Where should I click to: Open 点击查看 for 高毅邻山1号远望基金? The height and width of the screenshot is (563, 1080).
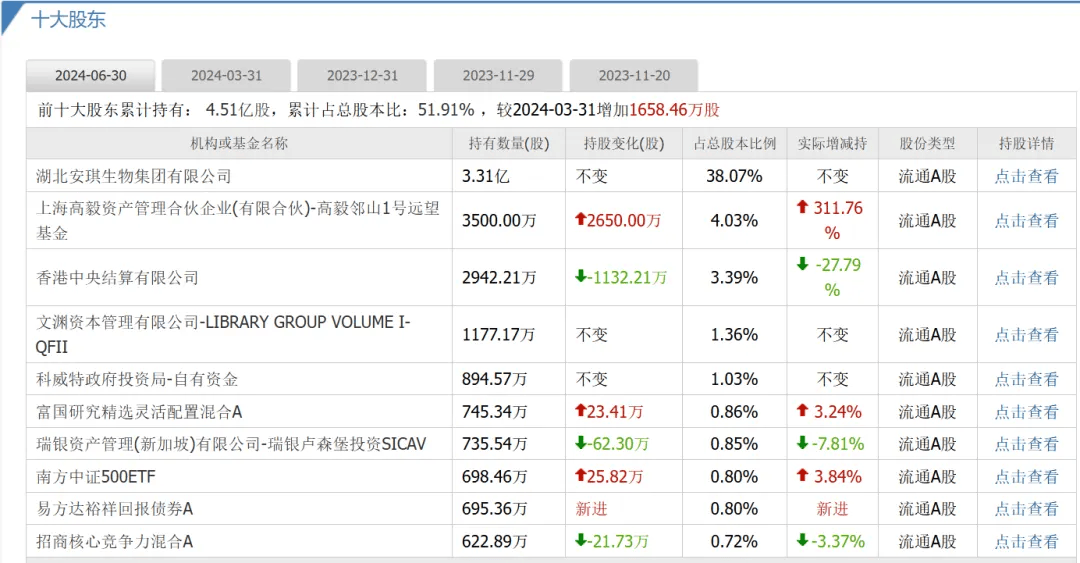[x=1026, y=221]
